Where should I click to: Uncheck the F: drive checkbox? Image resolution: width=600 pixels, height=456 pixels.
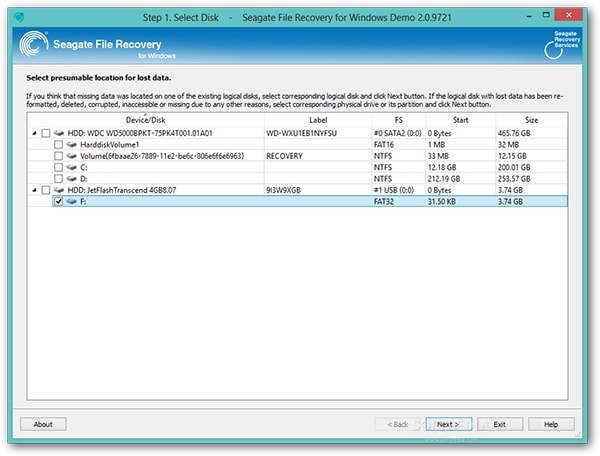pos(58,201)
